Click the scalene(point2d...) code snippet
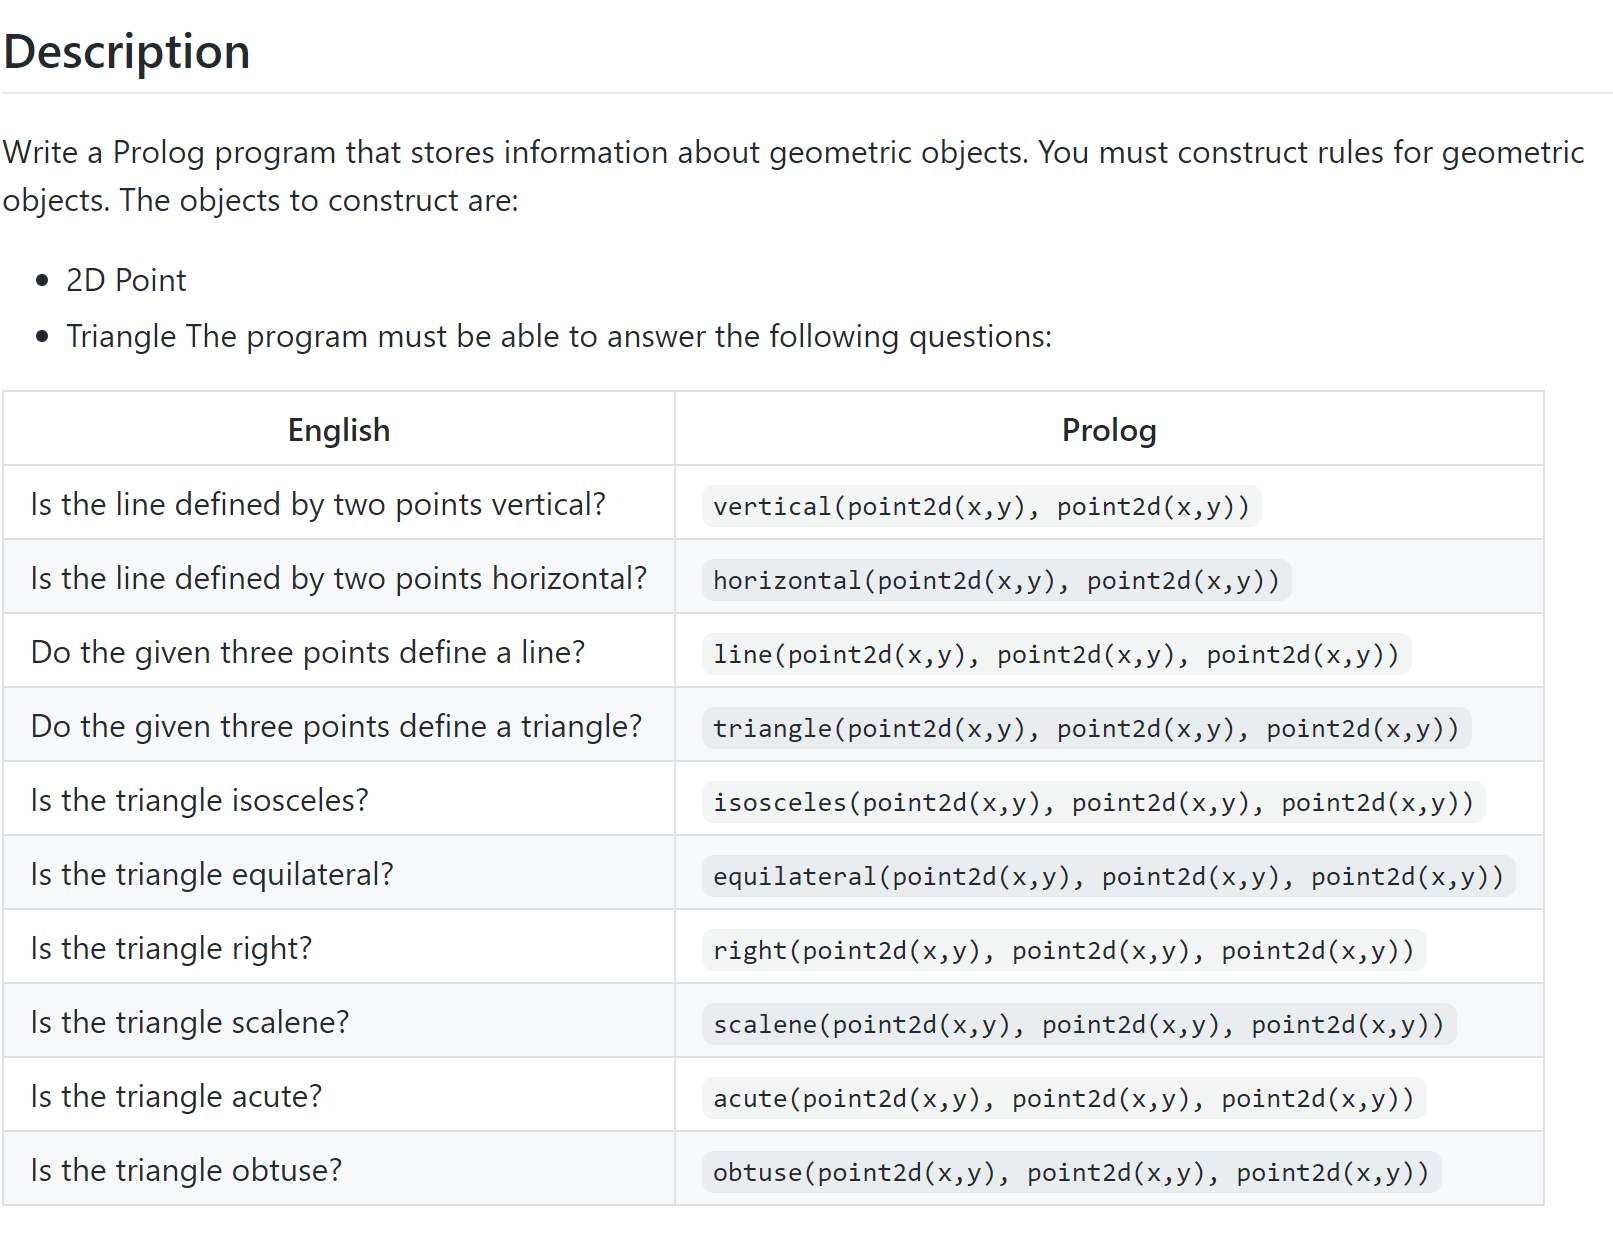 pos(1077,1025)
